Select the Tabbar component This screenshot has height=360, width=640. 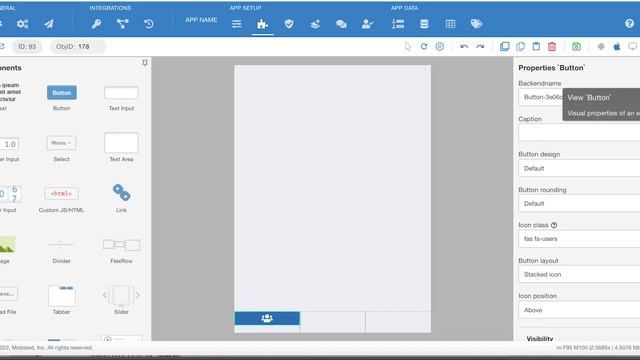(x=61, y=300)
